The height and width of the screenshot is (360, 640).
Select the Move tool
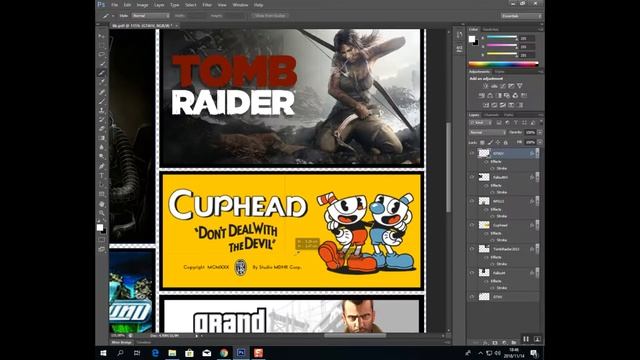(101, 36)
